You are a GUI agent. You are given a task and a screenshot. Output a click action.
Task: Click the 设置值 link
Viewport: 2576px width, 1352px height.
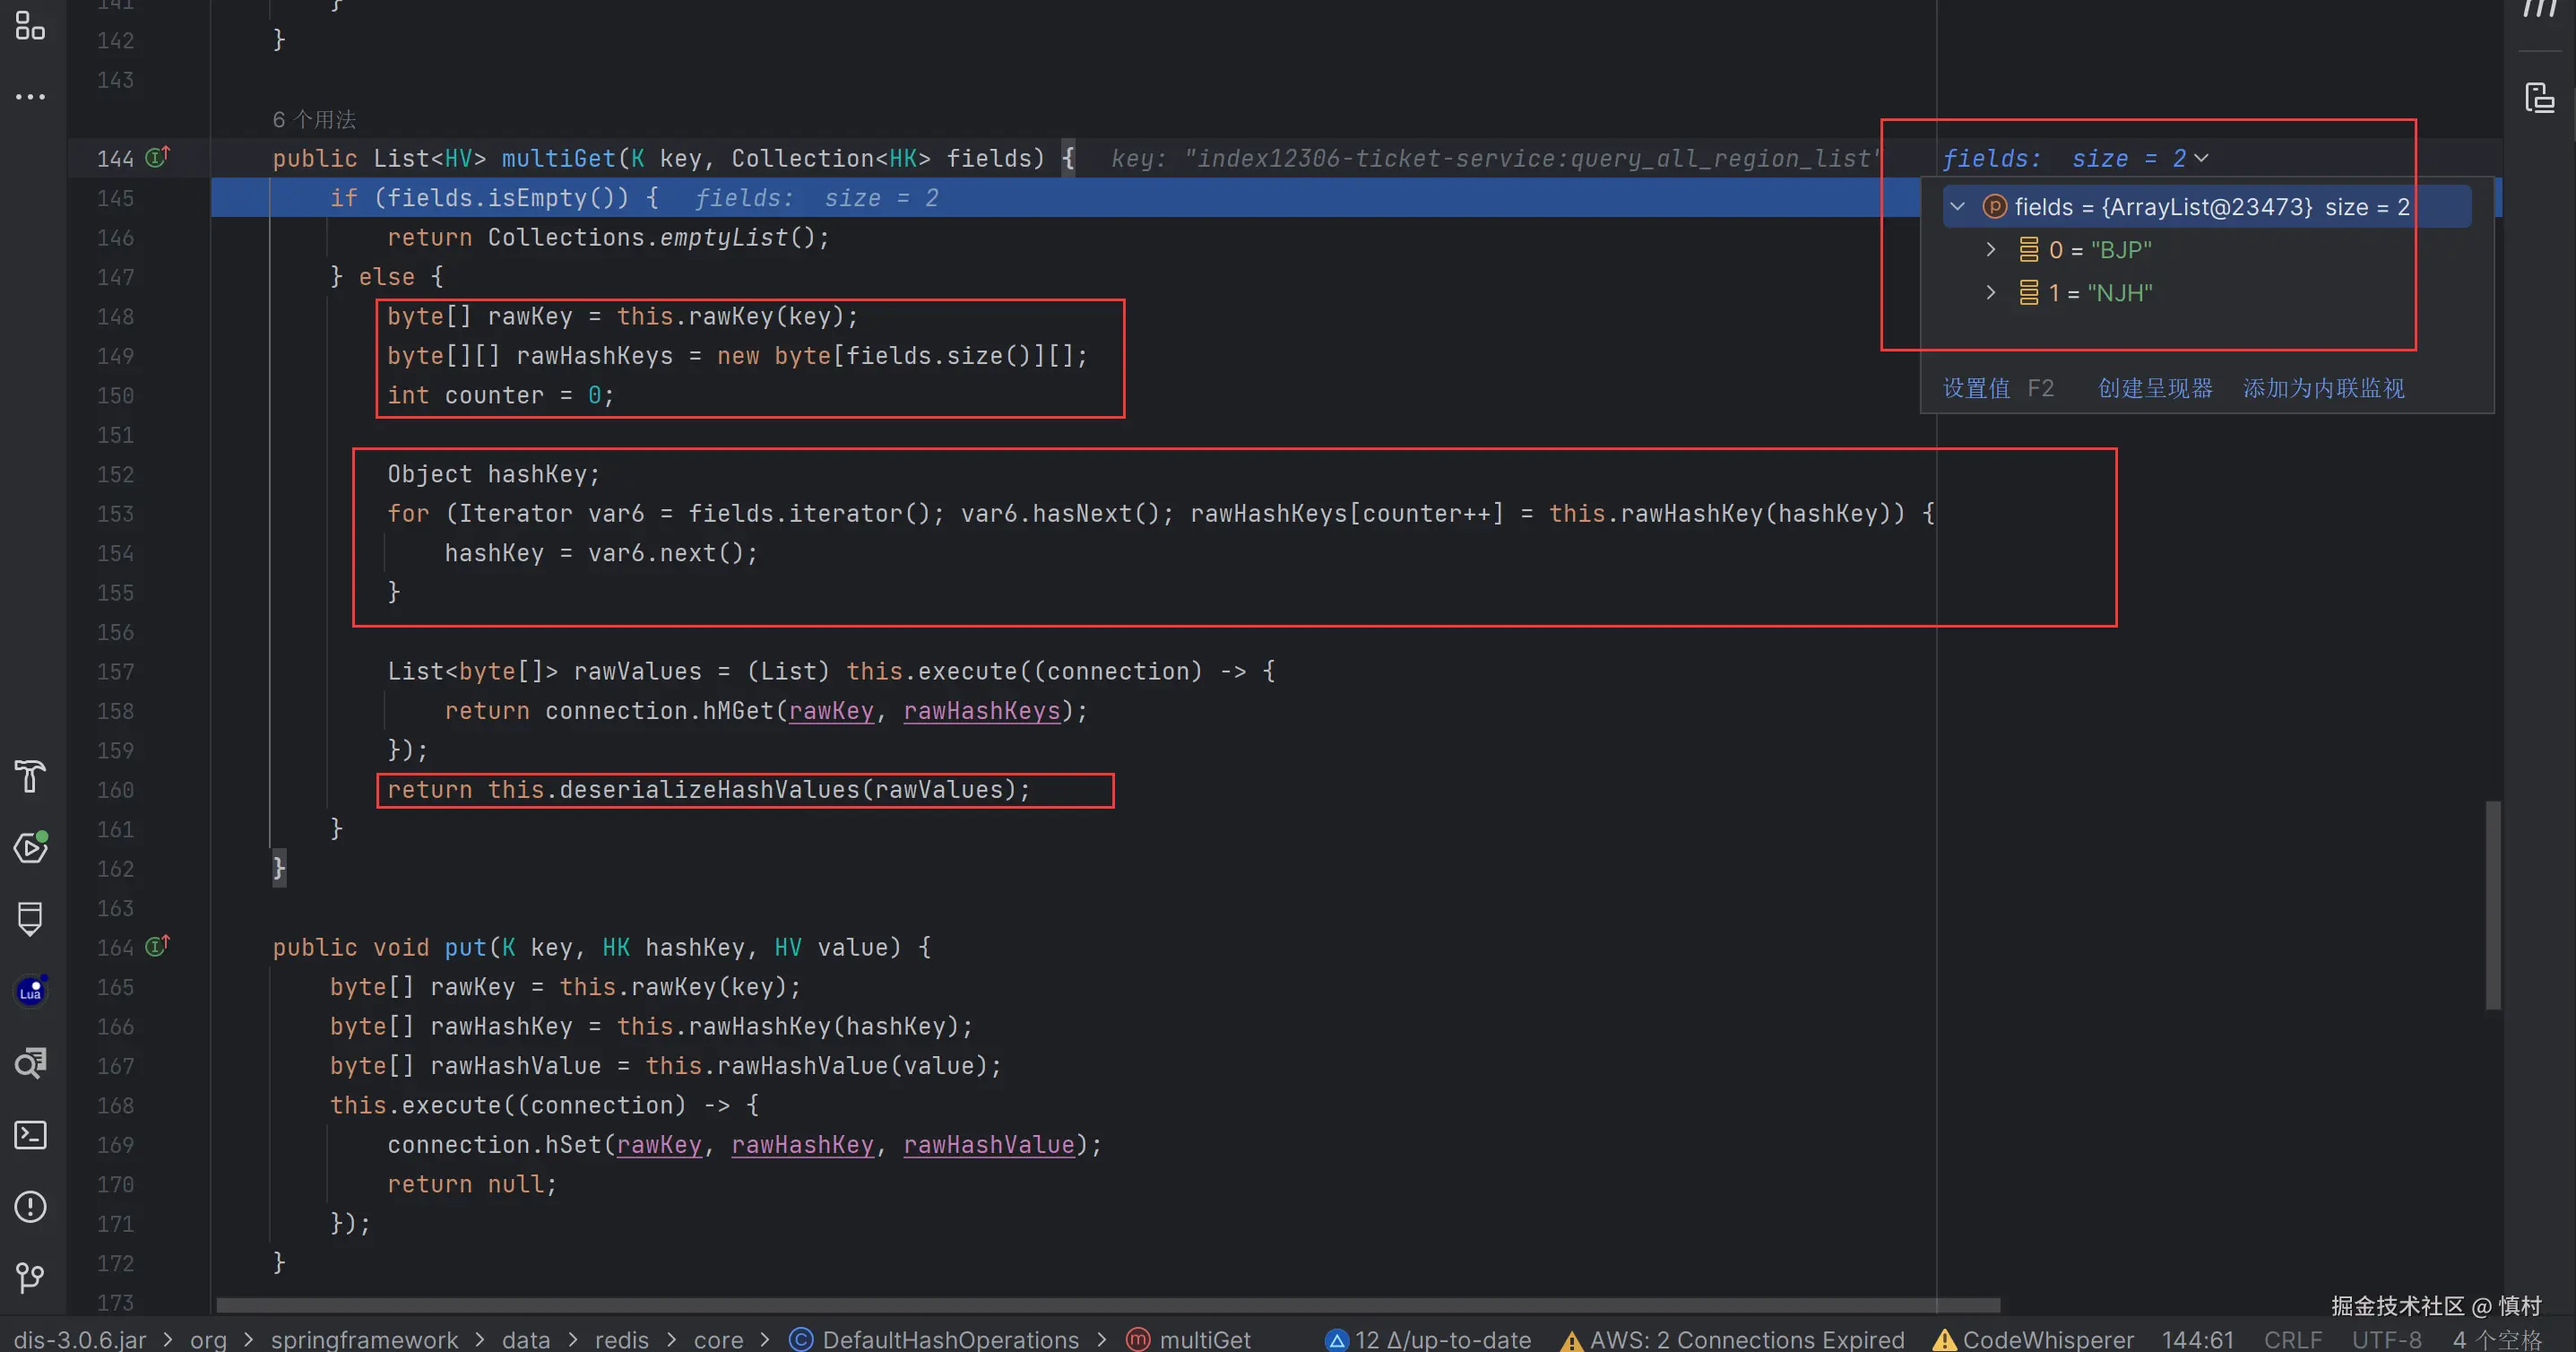[x=1976, y=388]
